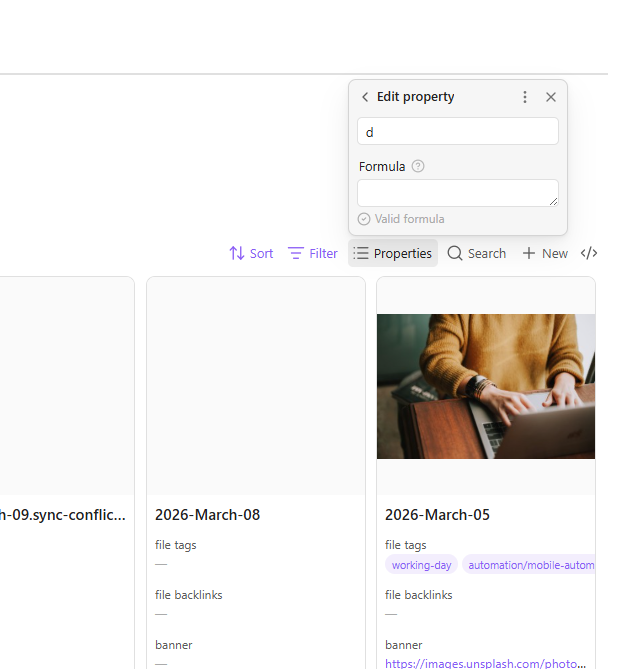Image resolution: width=636 pixels, height=669 pixels.
Task: Open the Filter menu
Action: [x=313, y=253]
